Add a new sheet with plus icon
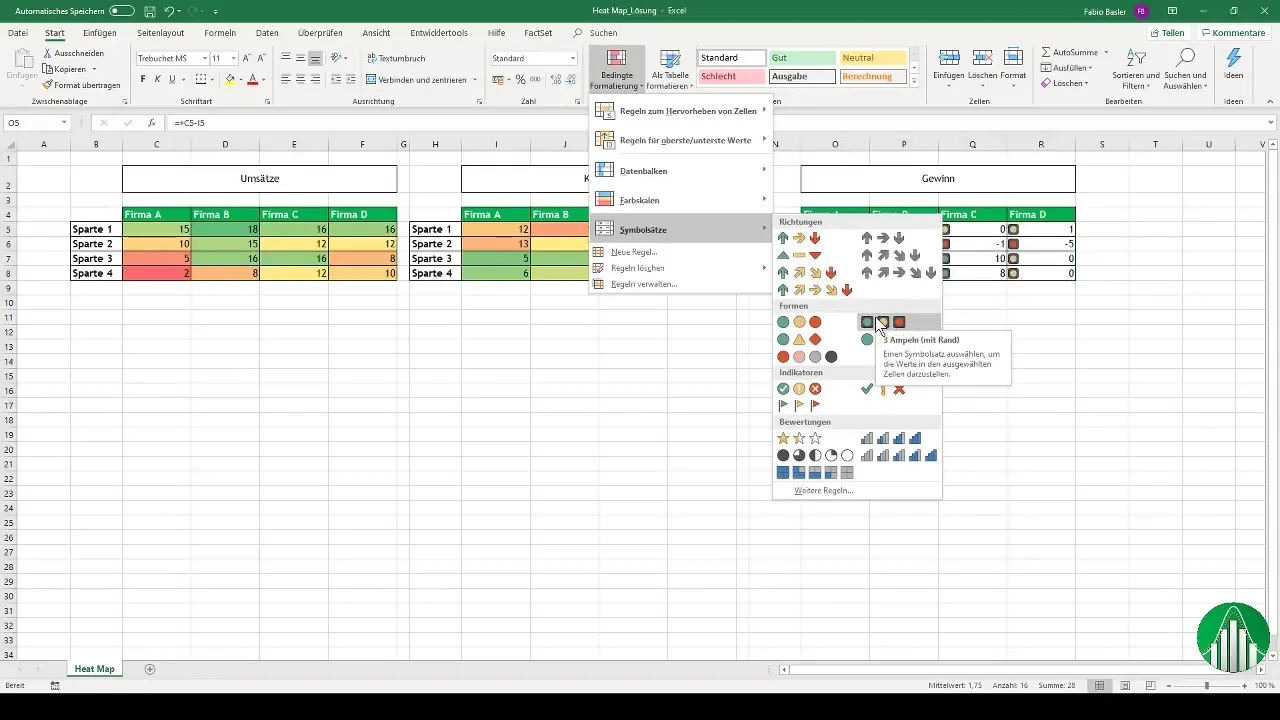Viewport: 1280px width, 720px height. (150, 668)
